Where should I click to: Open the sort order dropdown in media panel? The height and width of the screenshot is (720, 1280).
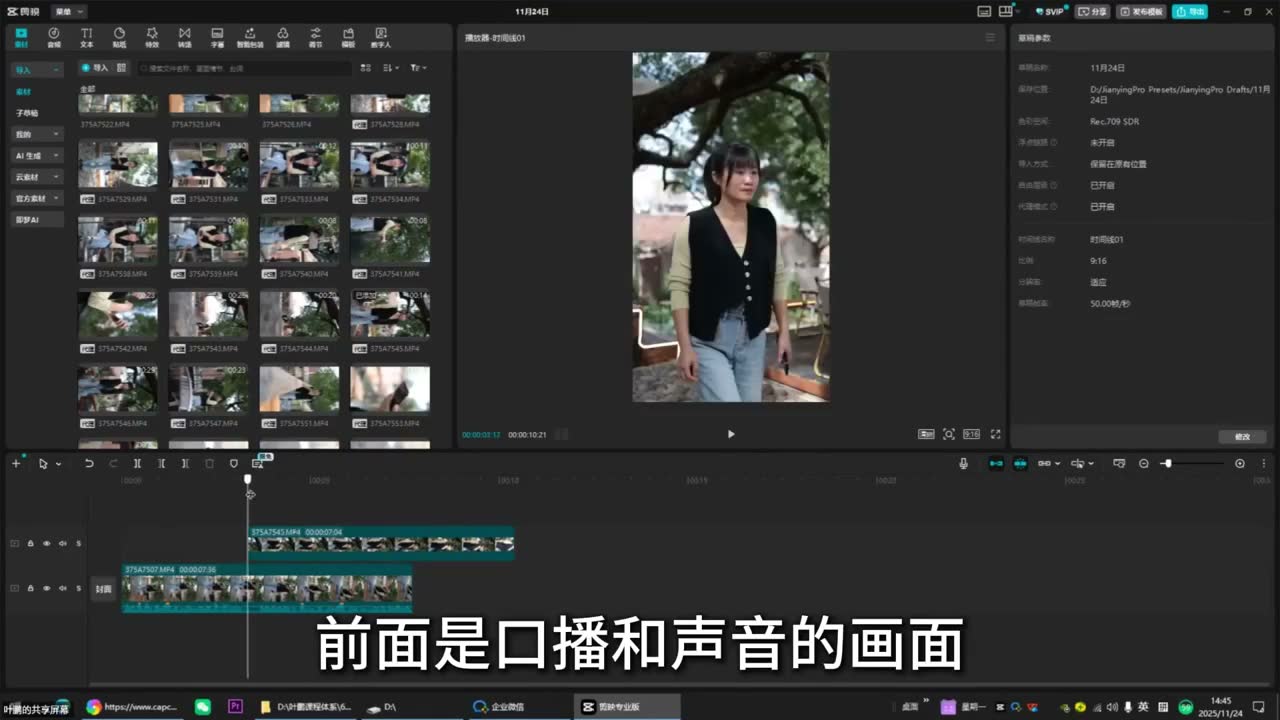click(x=391, y=68)
